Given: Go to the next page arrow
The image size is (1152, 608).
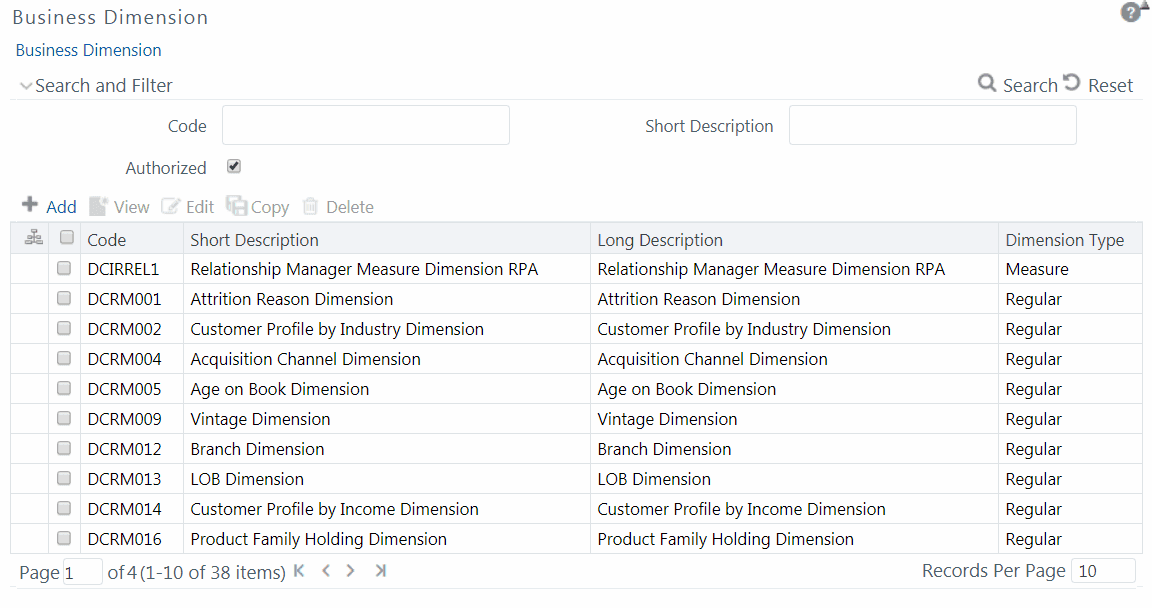Looking at the screenshot, I should coord(350,571).
